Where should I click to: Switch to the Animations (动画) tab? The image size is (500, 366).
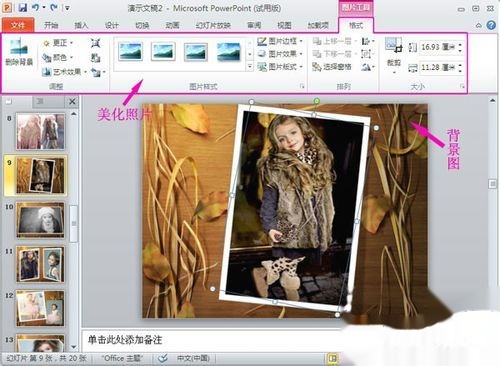[x=172, y=25]
